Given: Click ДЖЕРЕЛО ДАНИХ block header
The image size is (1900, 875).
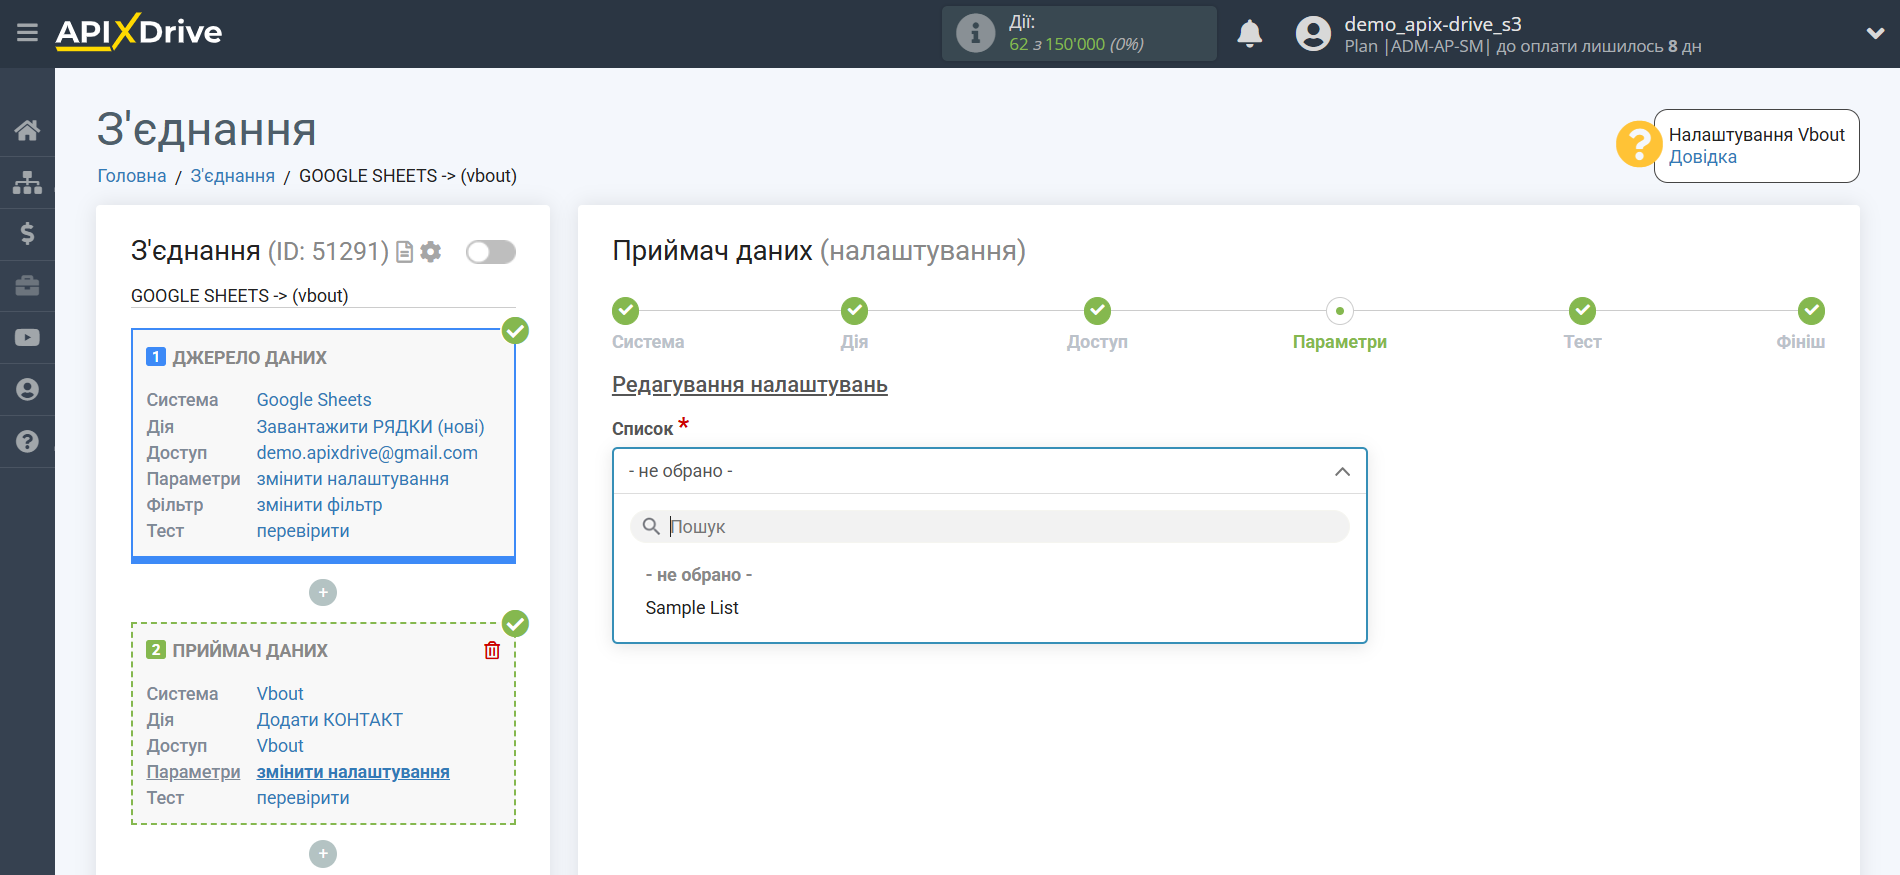Looking at the screenshot, I should (249, 358).
